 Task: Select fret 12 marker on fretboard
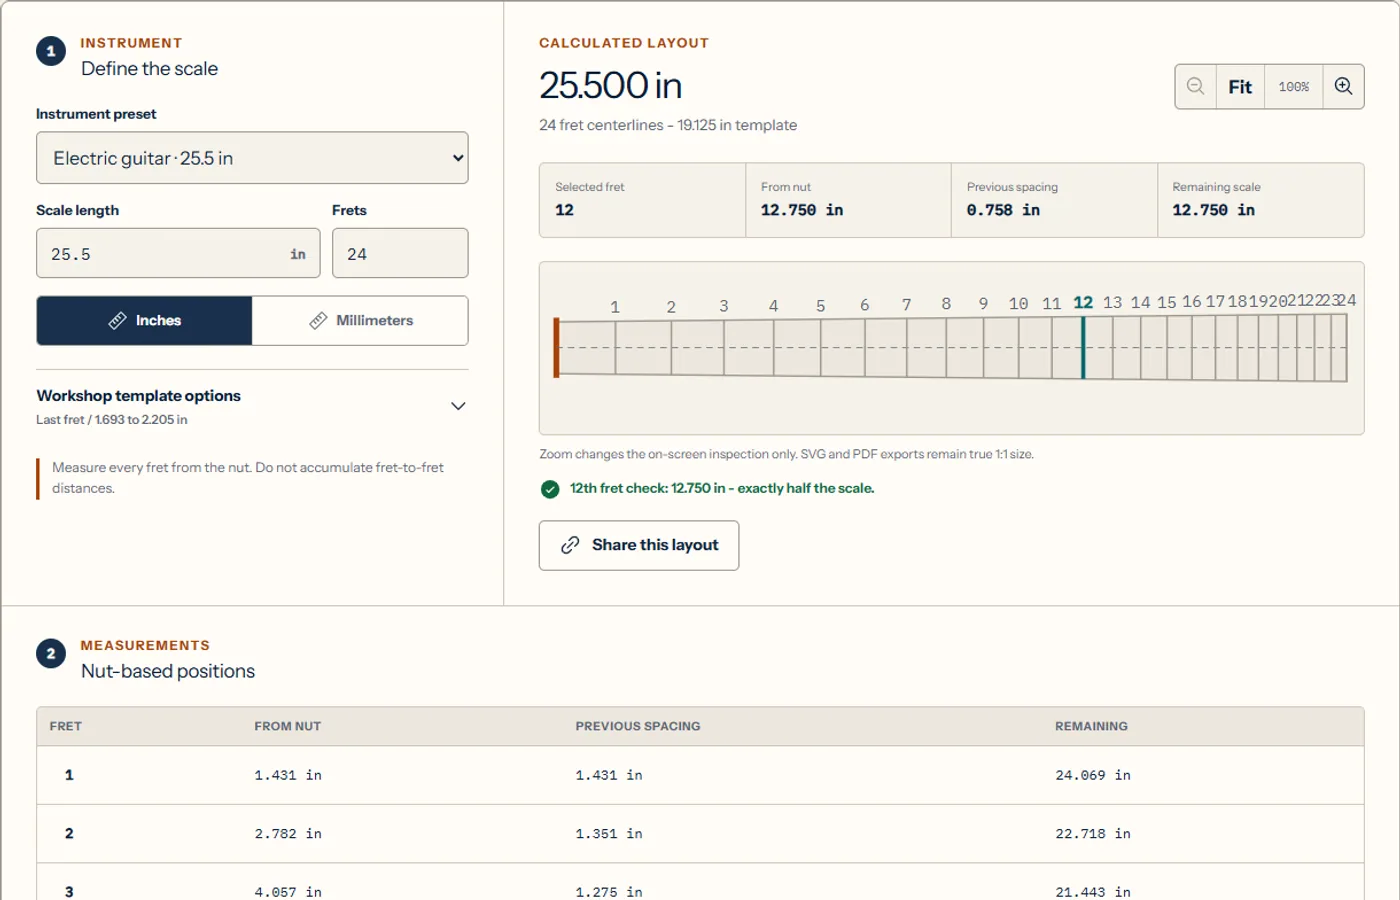tap(1083, 347)
